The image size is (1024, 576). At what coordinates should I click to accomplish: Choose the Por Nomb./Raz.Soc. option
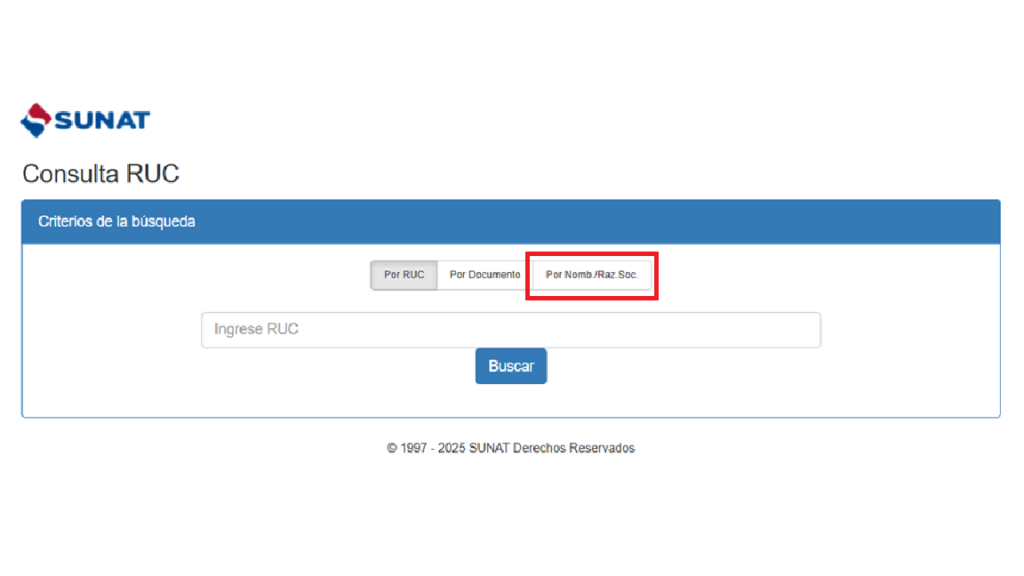point(591,275)
